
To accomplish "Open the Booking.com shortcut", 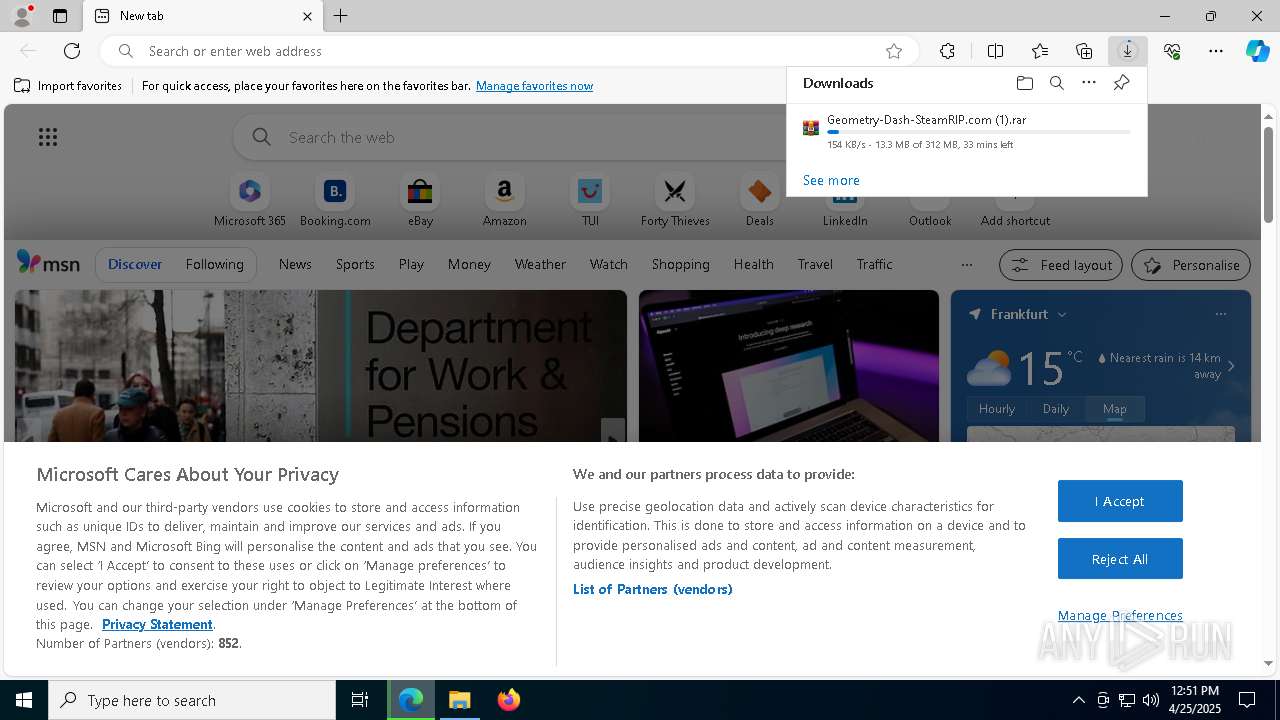I will click(x=335, y=200).
